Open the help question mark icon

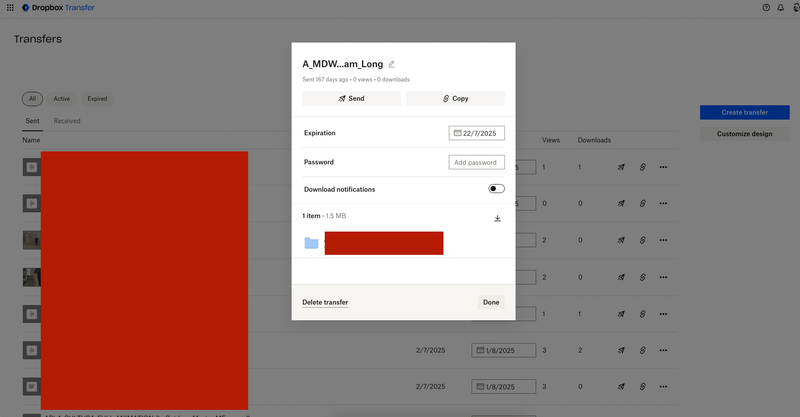tap(766, 7)
